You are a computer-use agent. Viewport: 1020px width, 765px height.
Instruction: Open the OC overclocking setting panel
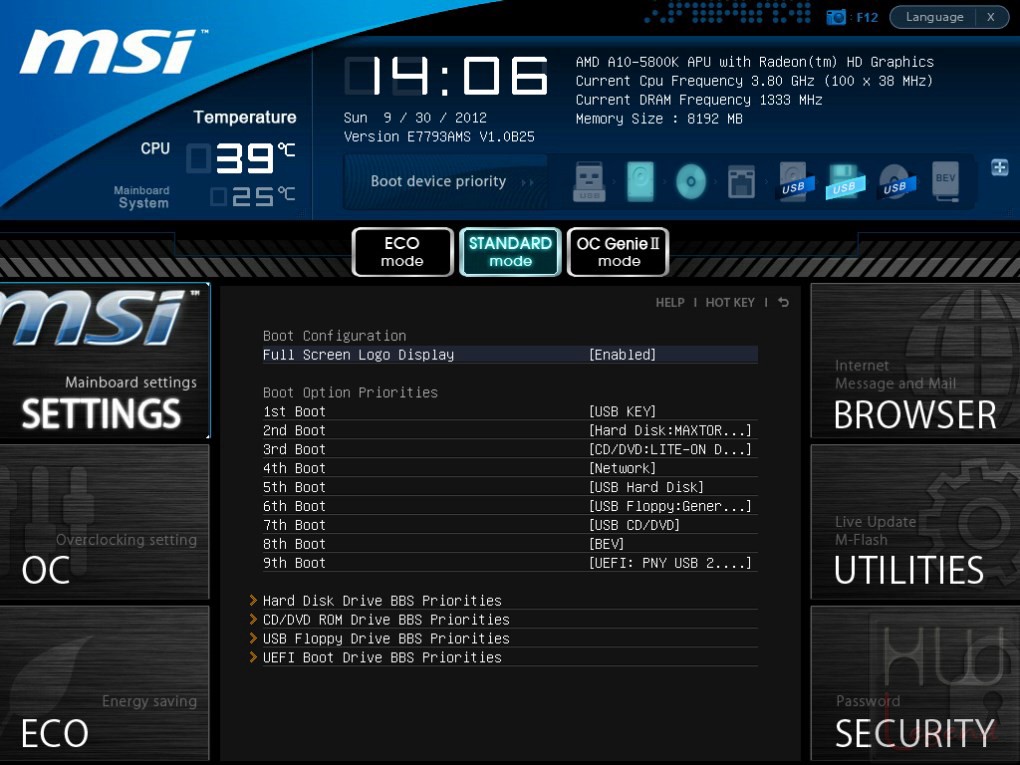tap(104, 522)
